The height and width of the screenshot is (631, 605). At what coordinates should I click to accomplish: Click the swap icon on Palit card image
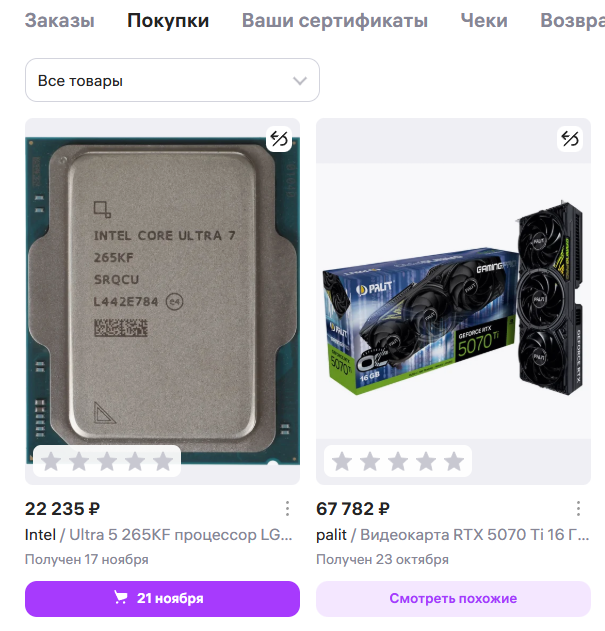(570, 139)
